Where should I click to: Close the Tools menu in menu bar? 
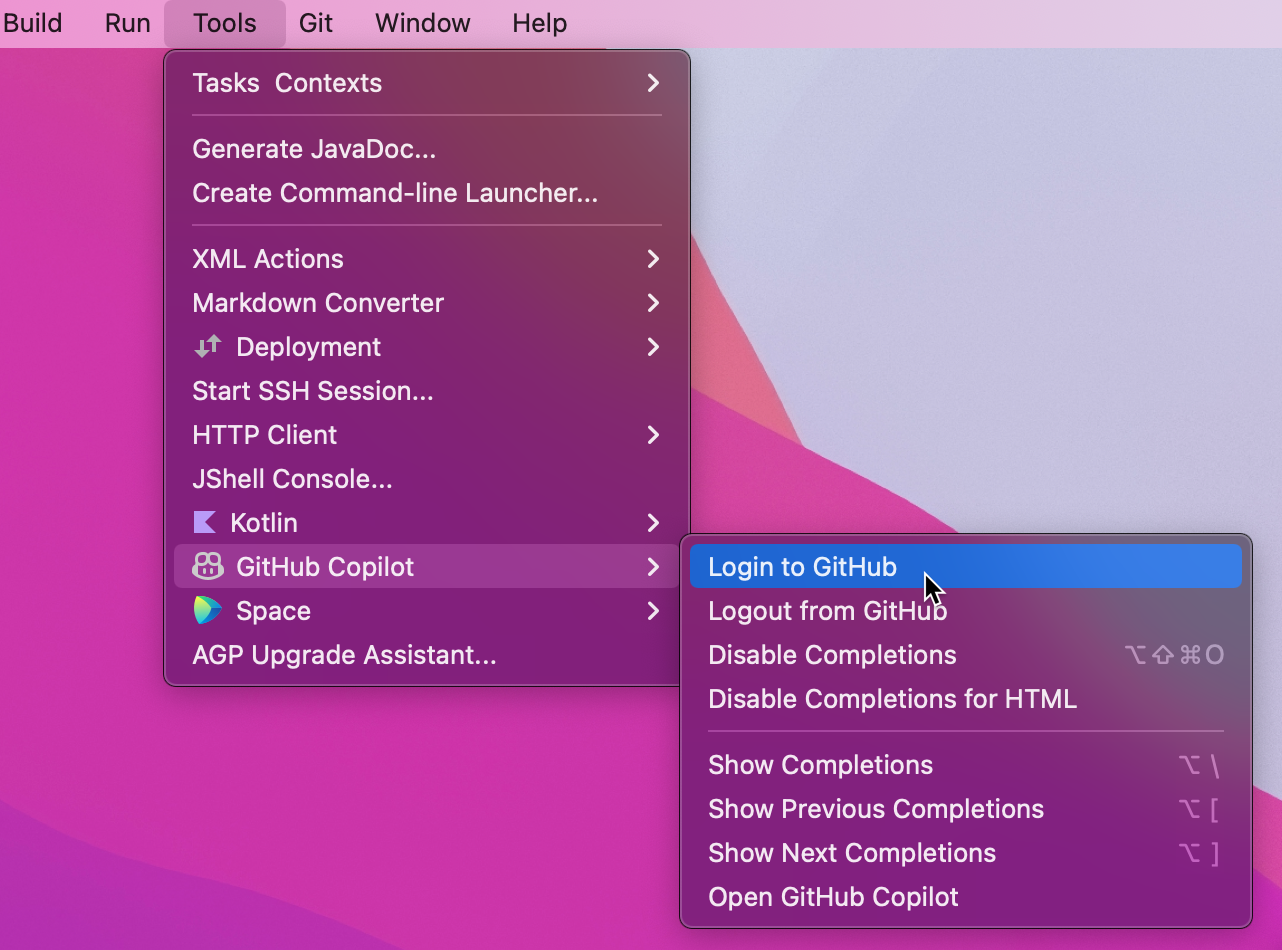point(225,23)
